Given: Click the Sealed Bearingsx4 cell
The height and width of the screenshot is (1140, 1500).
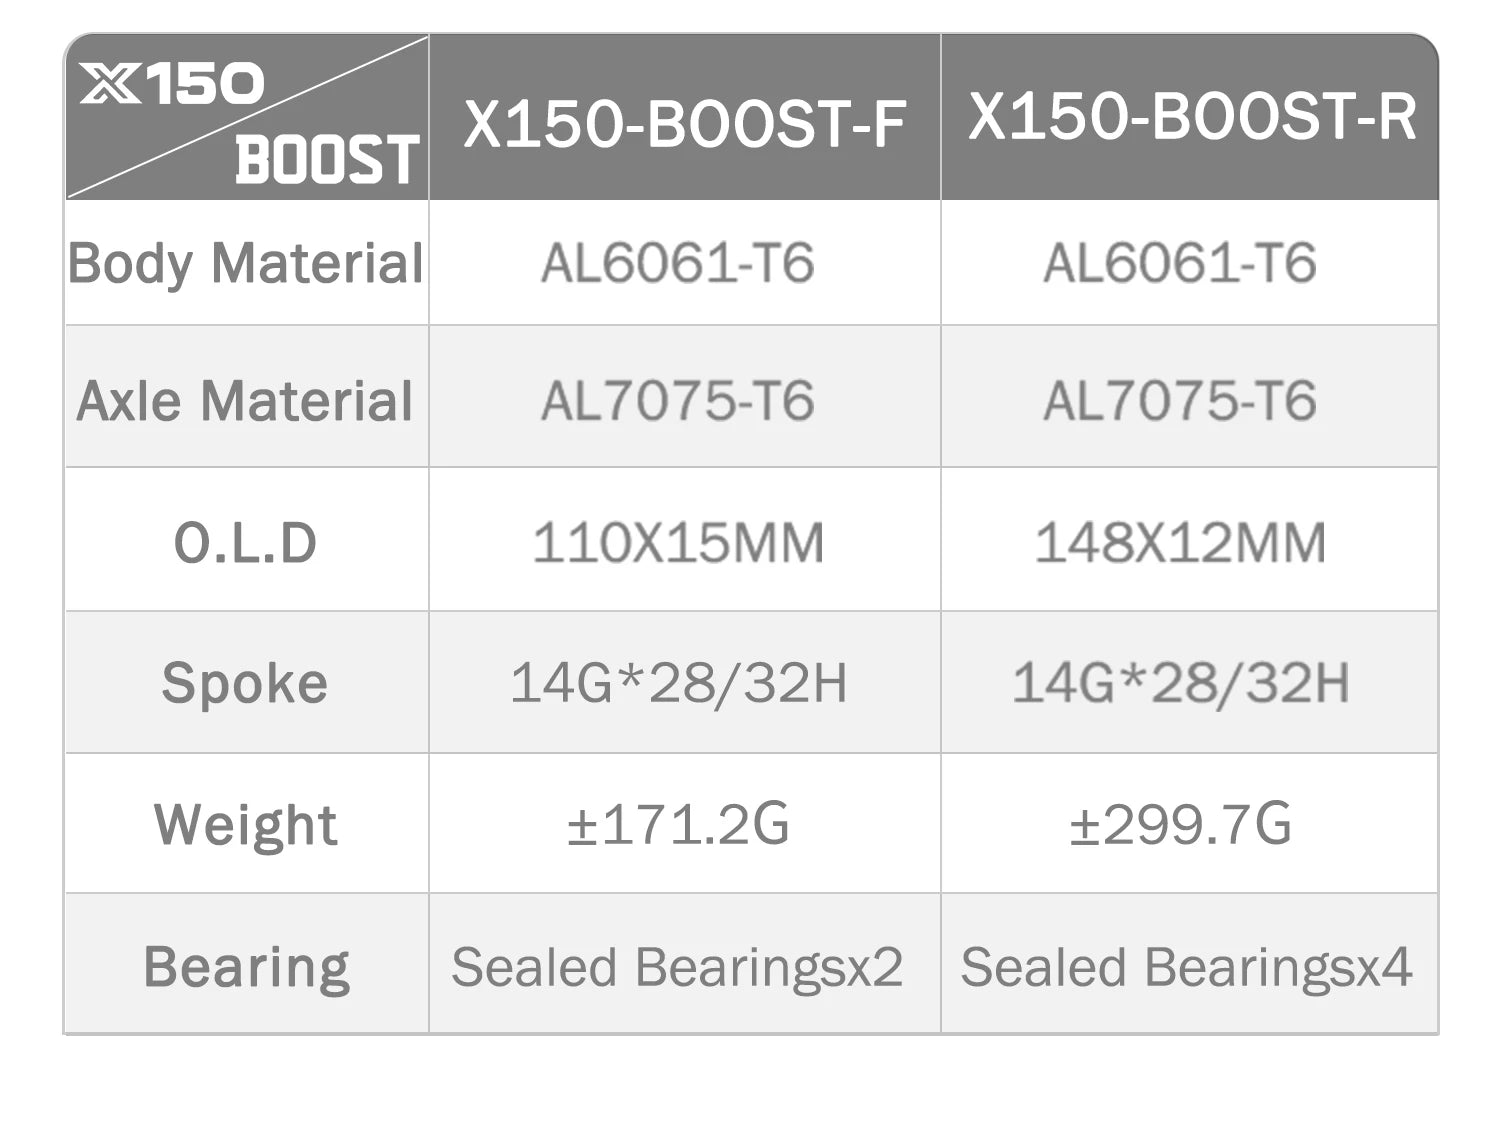Looking at the screenshot, I should point(1186,967).
